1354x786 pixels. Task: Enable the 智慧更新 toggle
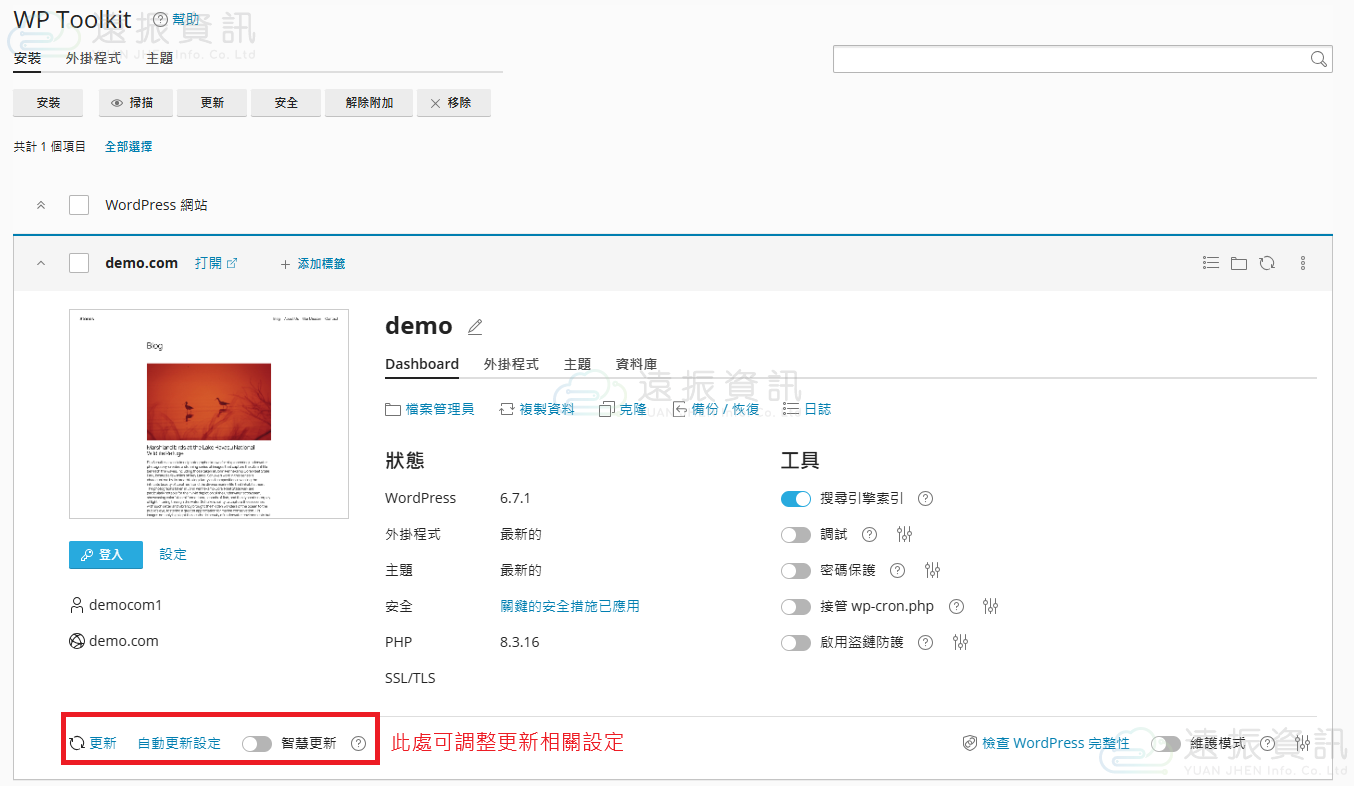(x=257, y=743)
